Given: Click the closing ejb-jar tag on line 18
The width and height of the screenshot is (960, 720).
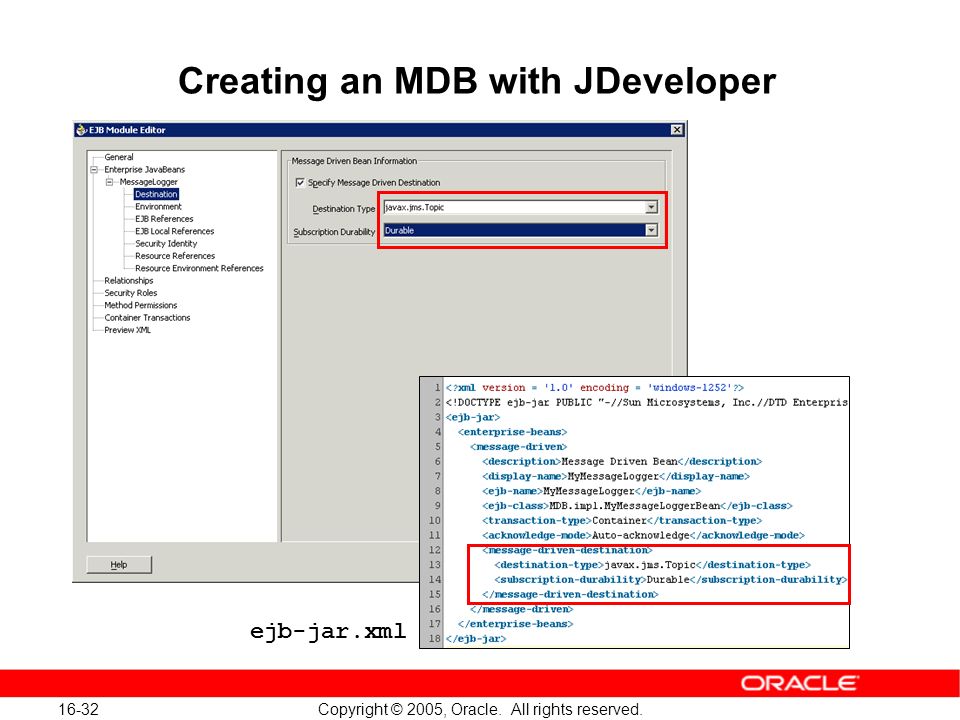Looking at the screenshot, I should (x=476, y=638).
